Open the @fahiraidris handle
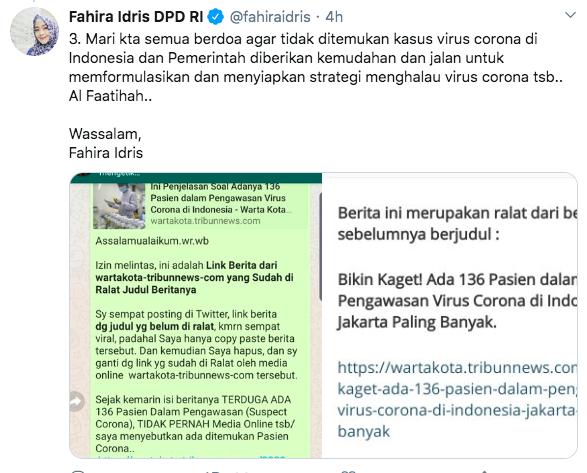 click(270, 17)
